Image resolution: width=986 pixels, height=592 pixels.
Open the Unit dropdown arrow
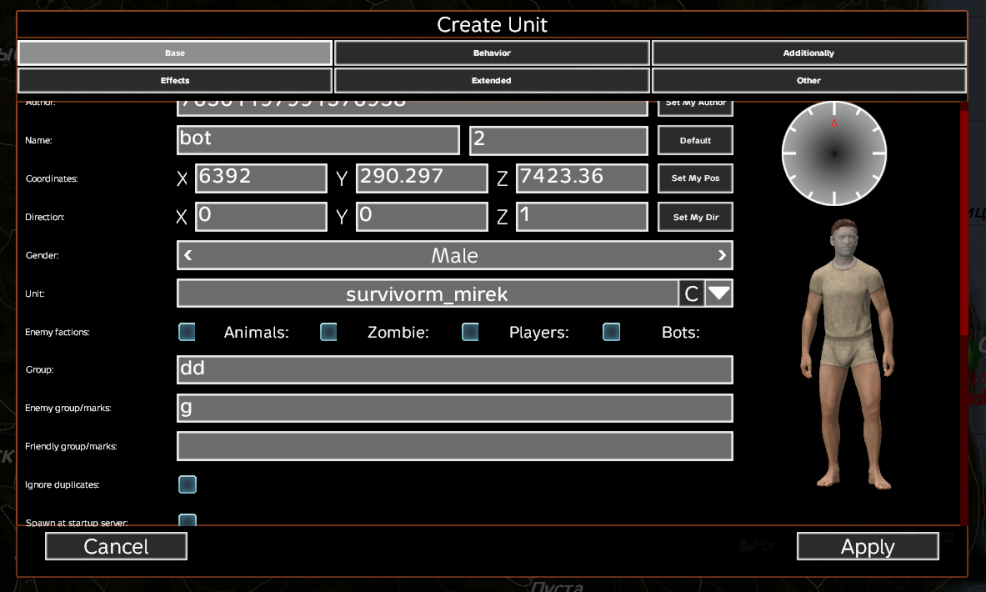(719, 294)
